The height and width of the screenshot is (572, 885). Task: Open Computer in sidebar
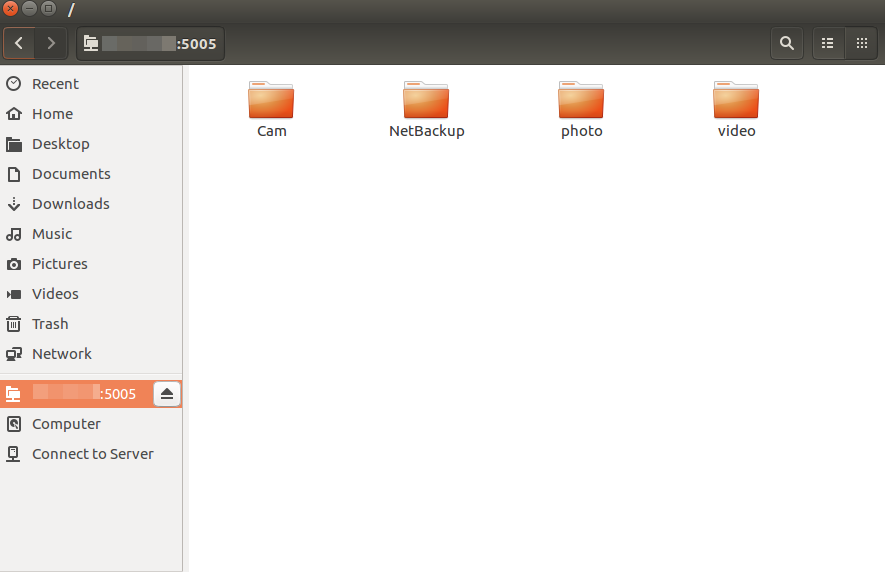click(91, 423)
